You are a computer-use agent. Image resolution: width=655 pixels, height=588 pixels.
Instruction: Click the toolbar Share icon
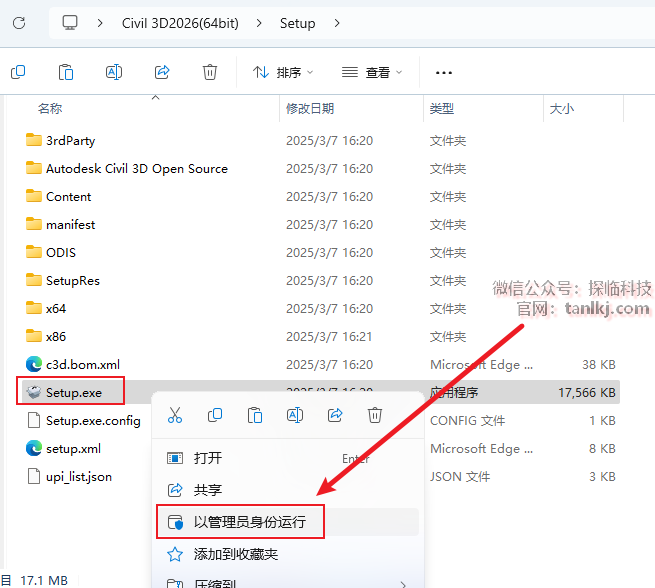[x=162, y=72]
